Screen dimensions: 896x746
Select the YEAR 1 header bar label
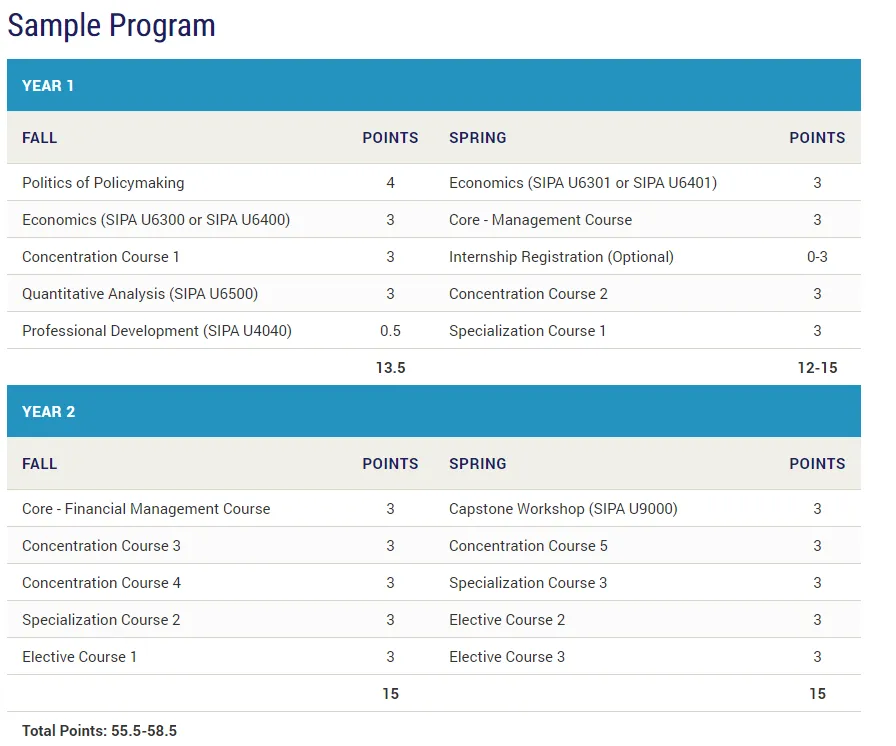coord(48,86)
